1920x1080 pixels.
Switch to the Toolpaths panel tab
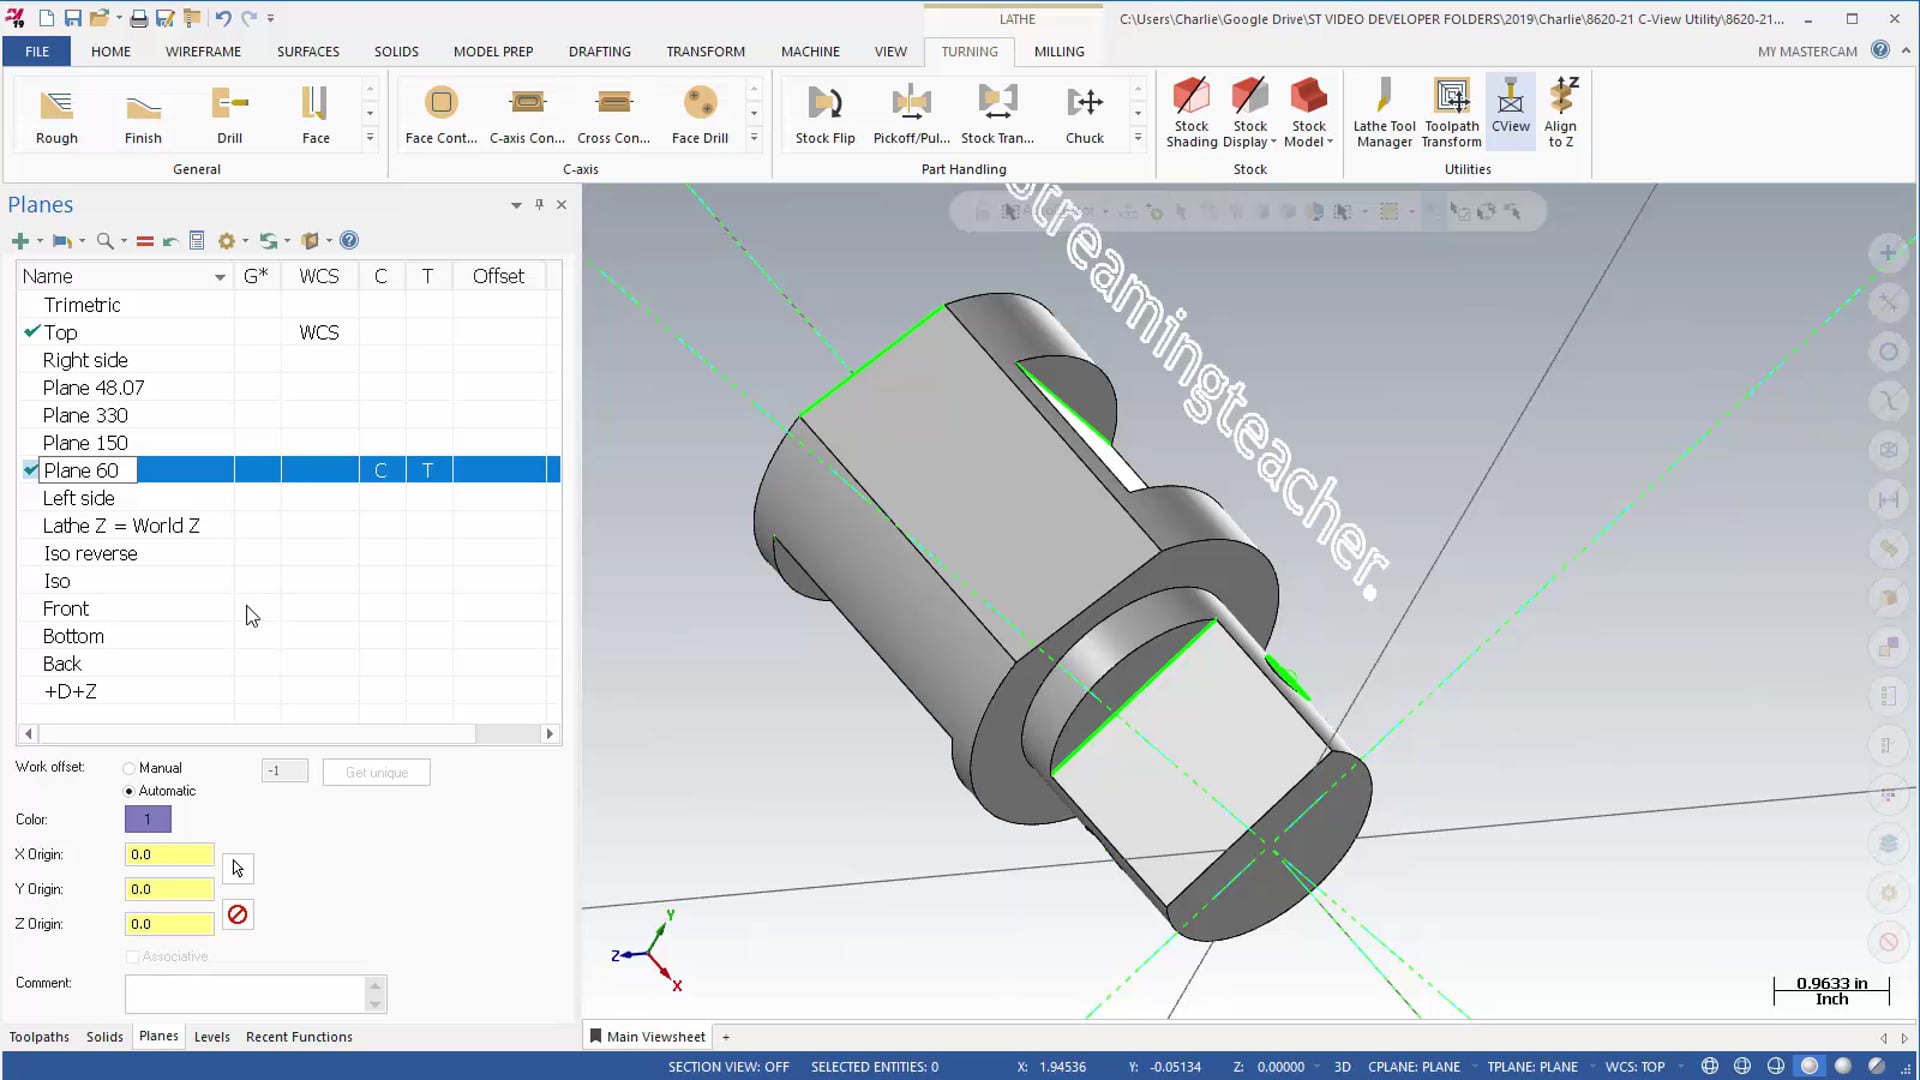[38, 1036]
